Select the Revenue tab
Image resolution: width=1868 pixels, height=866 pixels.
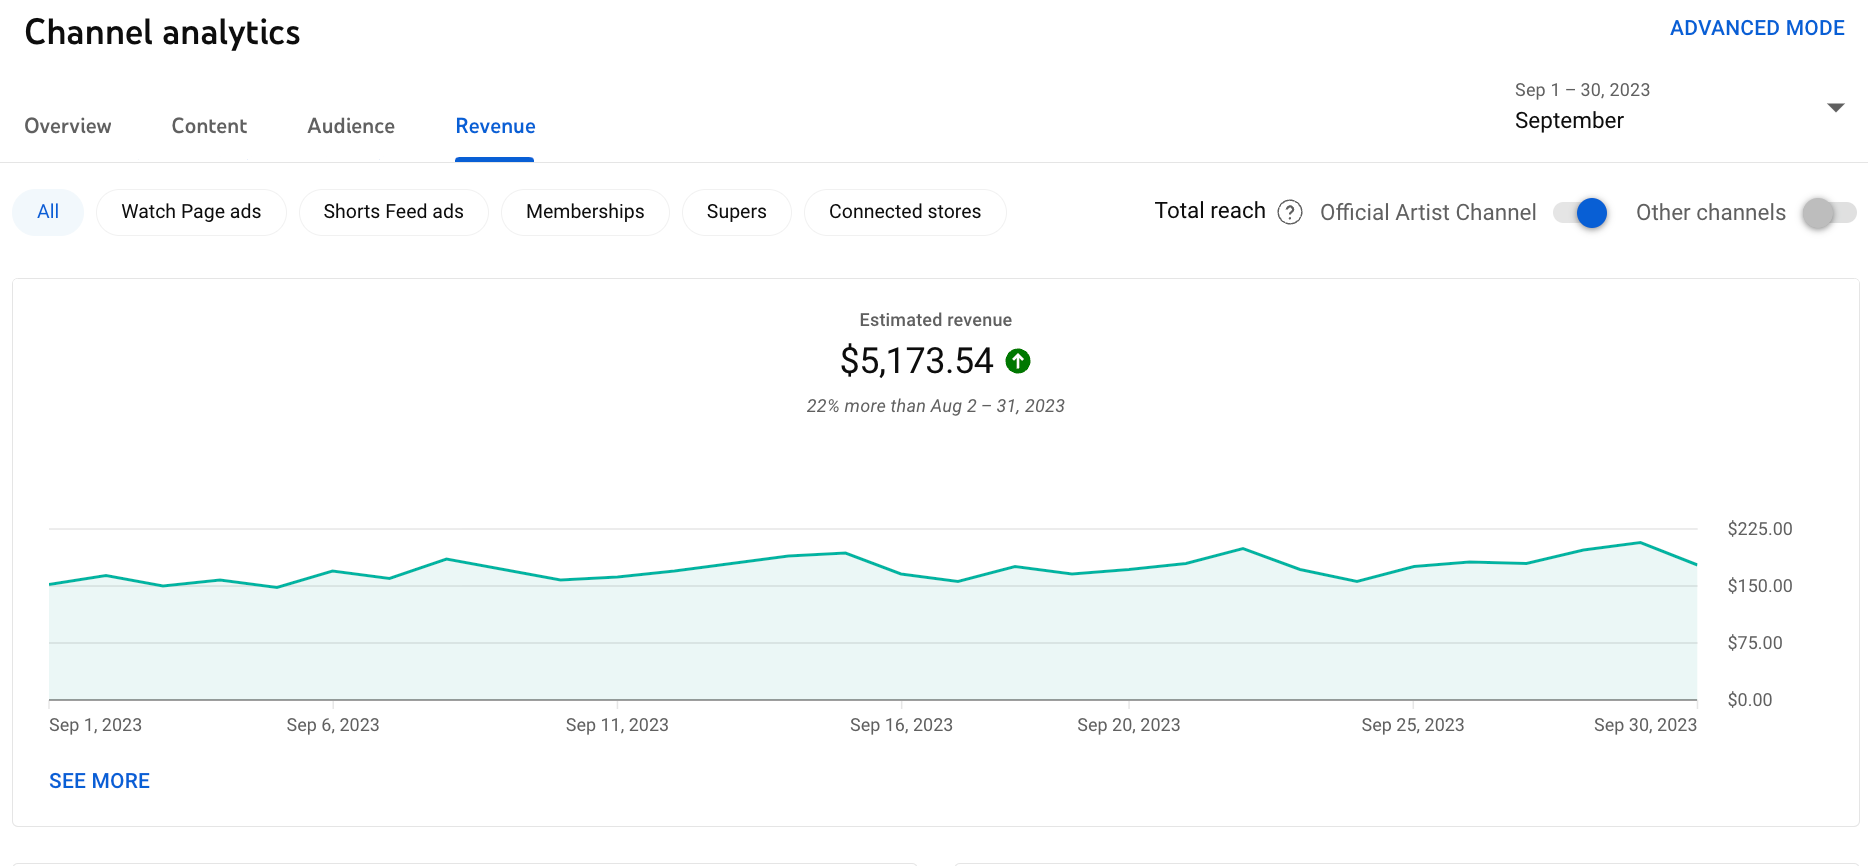click(x=495, y=126)
